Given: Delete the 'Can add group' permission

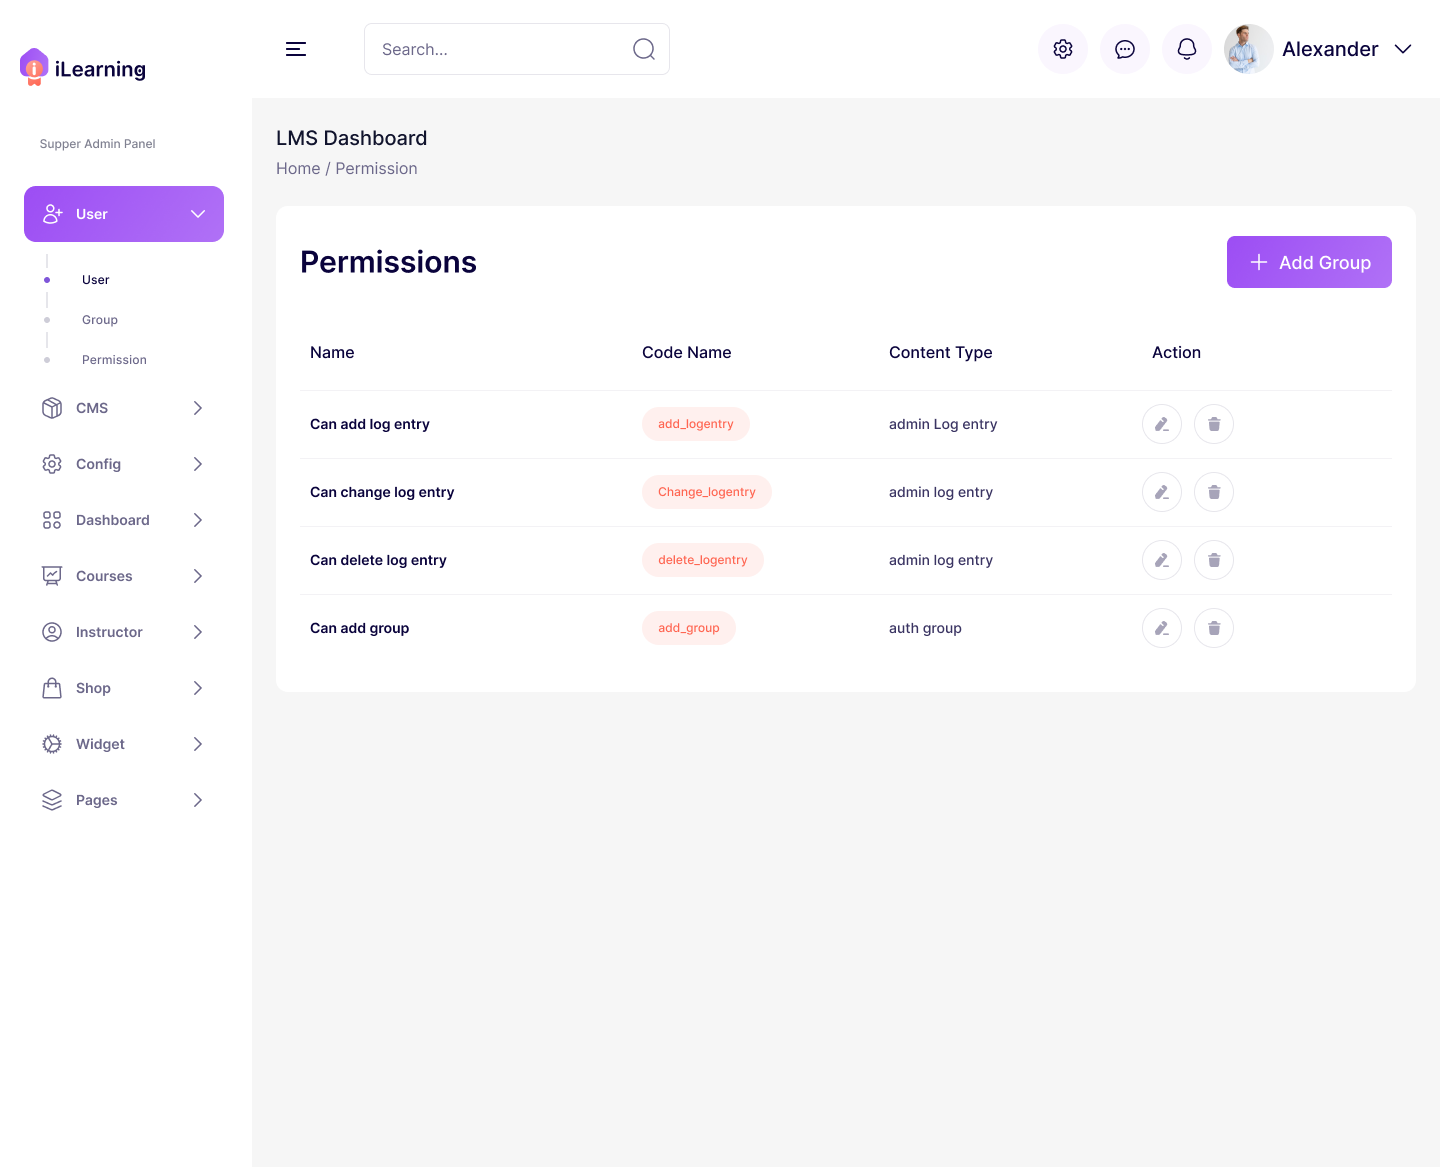Looking at the screenshot, I should tap(1213, 628).
